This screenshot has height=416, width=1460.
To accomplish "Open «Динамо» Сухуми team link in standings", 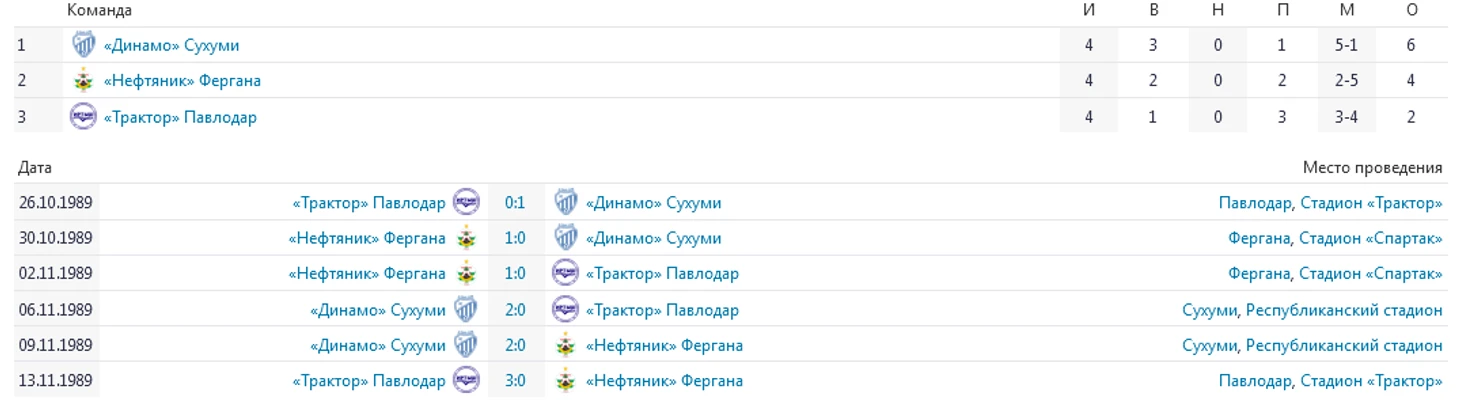I will click(x=171, y=45).
